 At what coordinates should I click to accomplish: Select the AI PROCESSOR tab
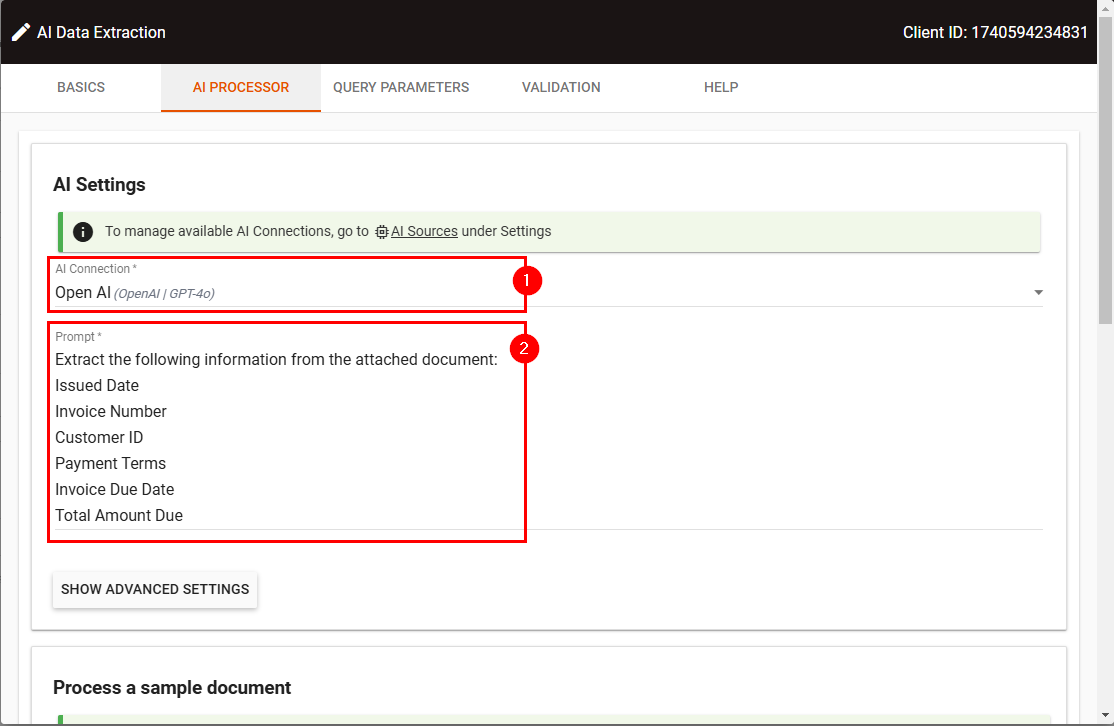(x=241, y=88)
